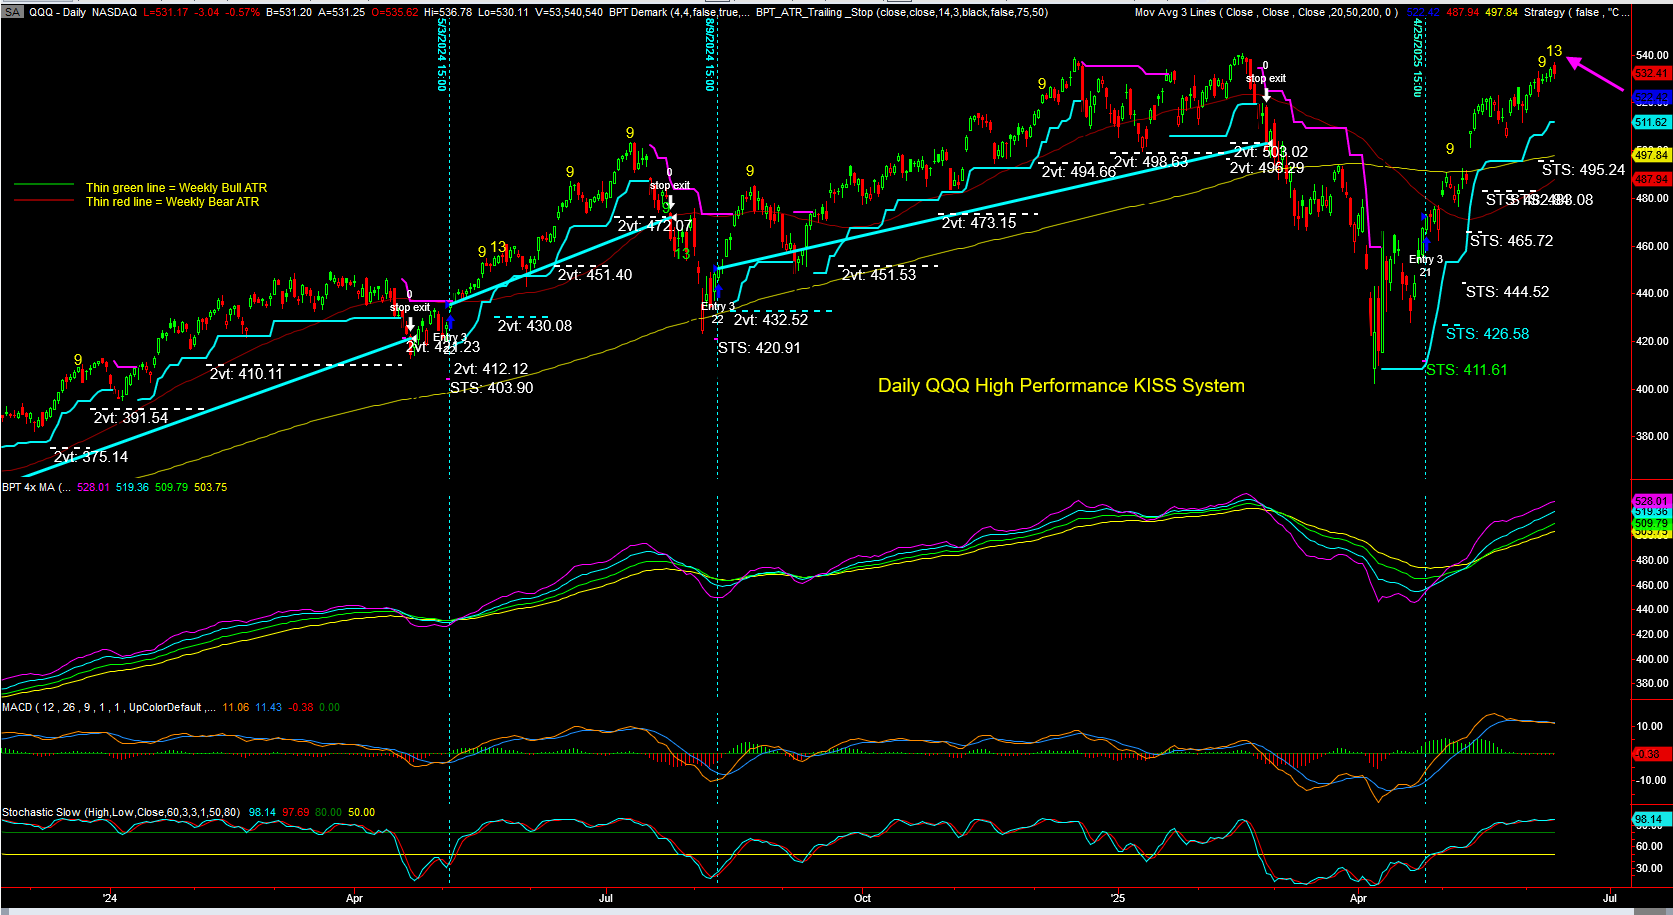The height and width of the screenshot is (915, 1673).
Task: Click the white stop exit arrow near 503.02
Action: coord(1266,95)
